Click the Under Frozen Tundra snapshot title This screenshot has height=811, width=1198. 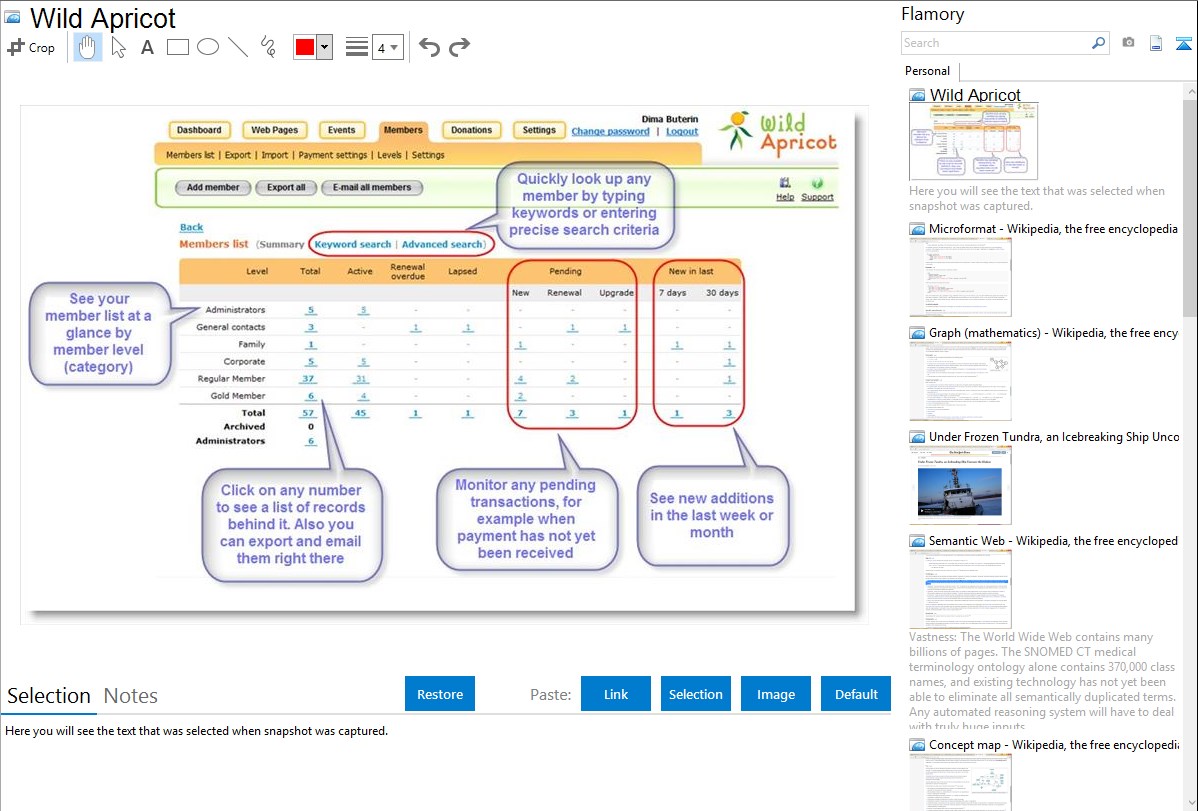pos(1054,436)
